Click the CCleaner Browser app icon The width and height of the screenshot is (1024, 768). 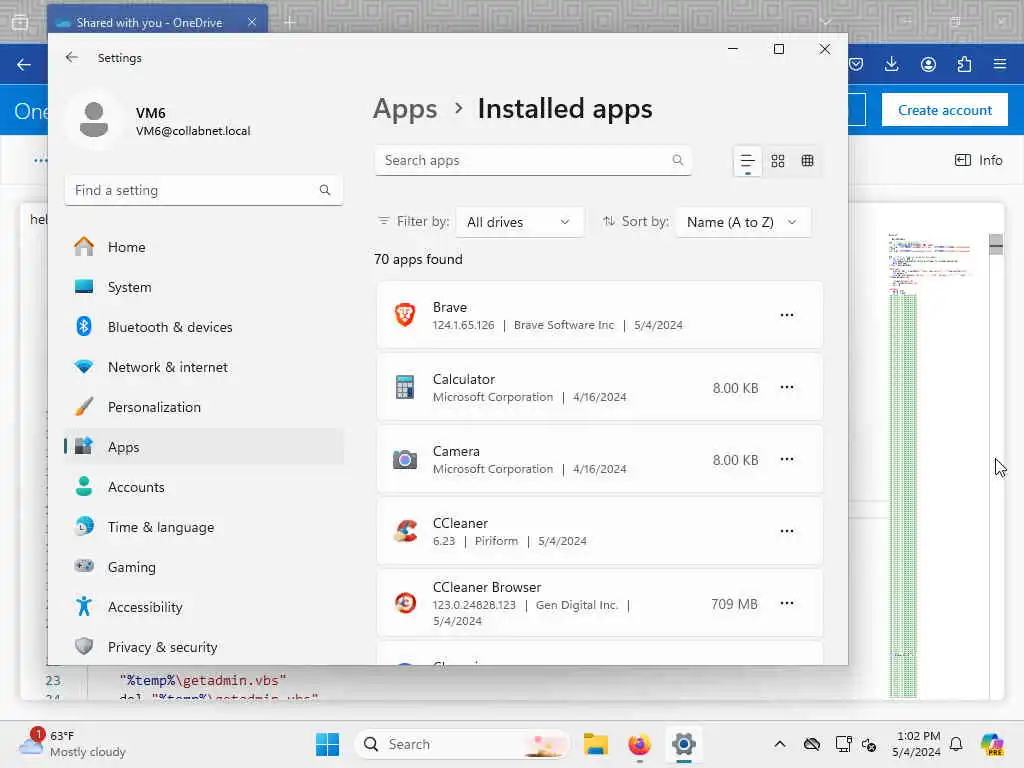click(405, 603)
